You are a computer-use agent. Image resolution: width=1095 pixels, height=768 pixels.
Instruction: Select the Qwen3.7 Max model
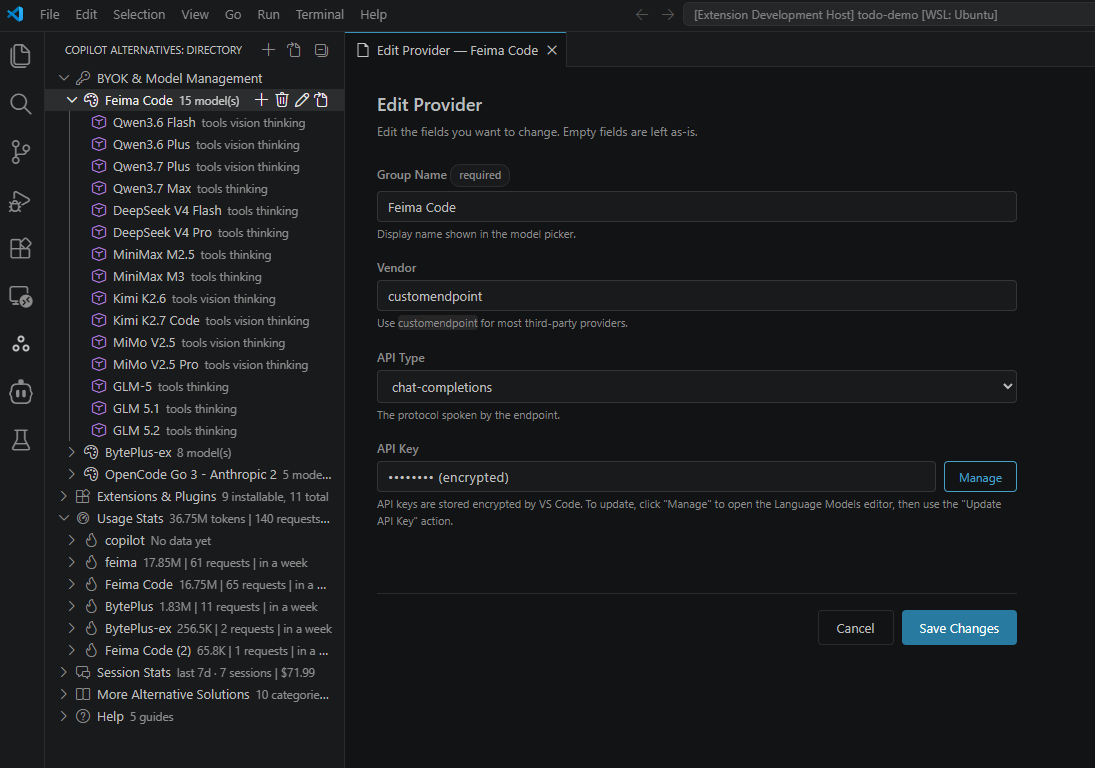tap(194, 189)
